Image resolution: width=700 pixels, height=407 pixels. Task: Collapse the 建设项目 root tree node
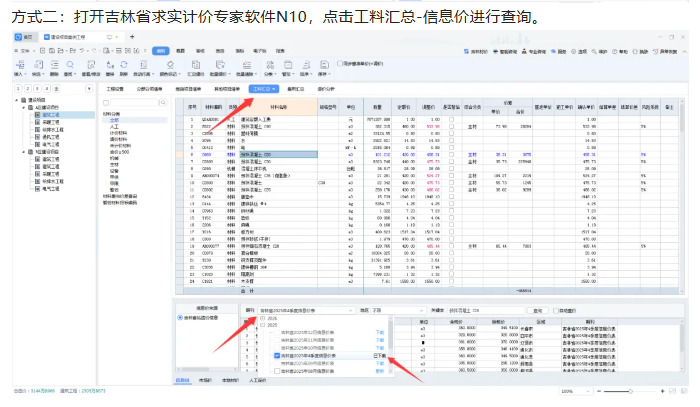17,100
